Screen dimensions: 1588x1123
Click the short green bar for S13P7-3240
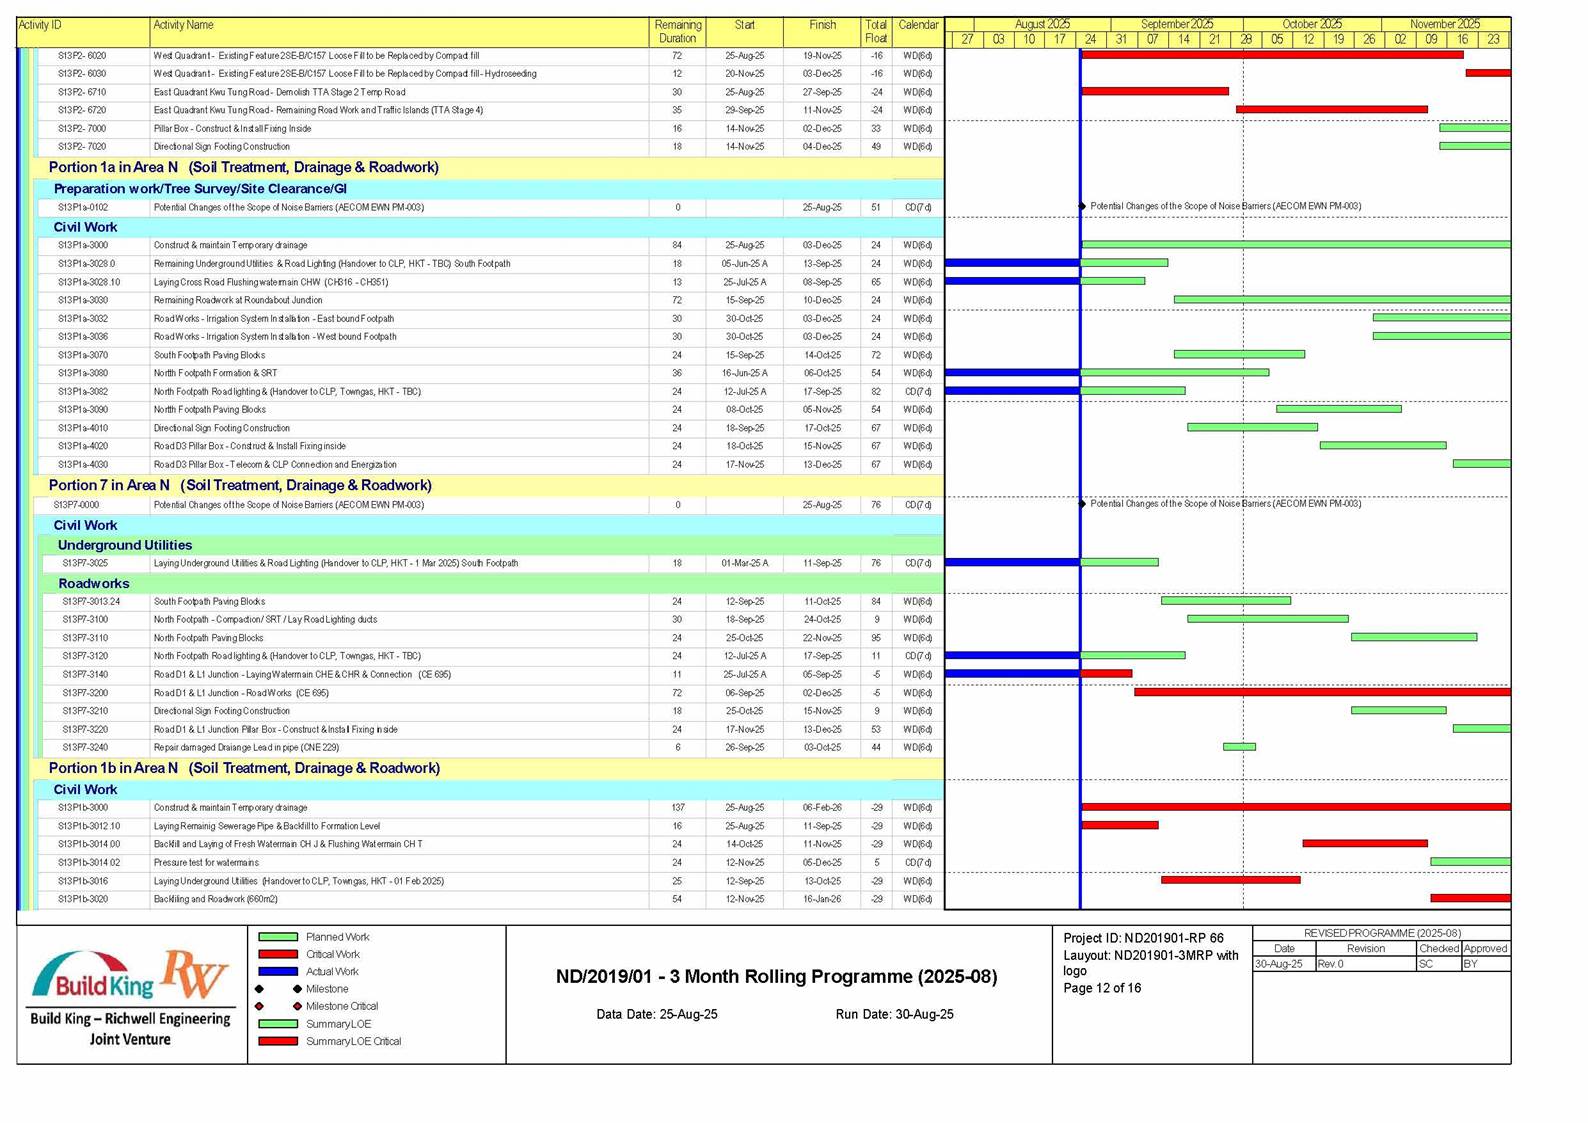tap(1239, 747)
